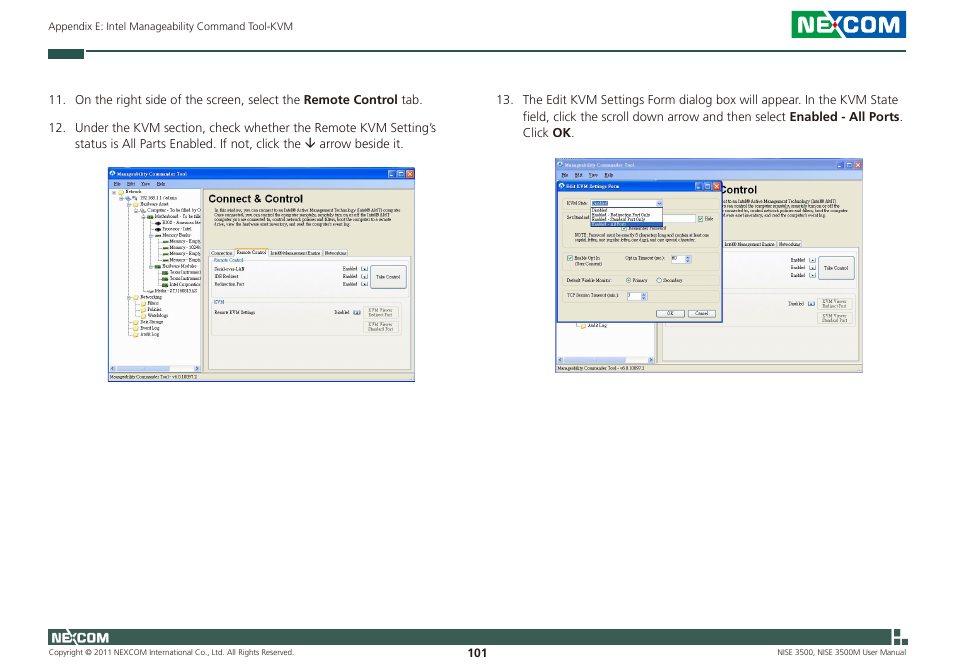
Task: Click Audit Log folder icon below Edit KVM dialog
Action: 583,326
